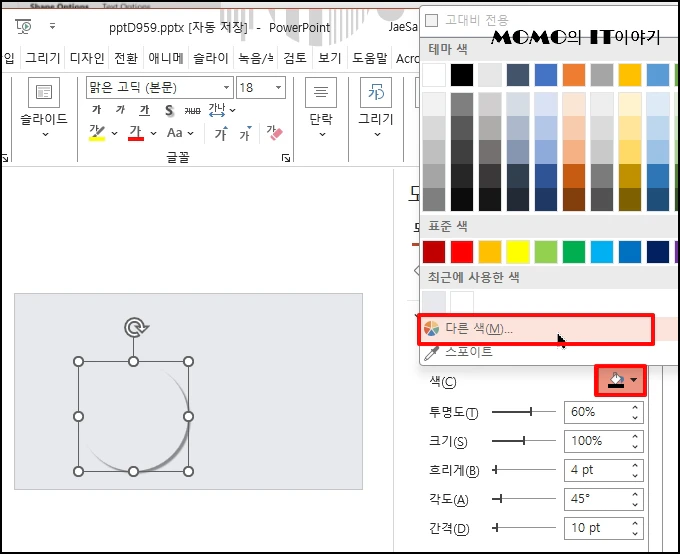Toggle underline 가 formatting
Image resolution: width=680 pixels, height=554 pixels.
pos(144,111)
